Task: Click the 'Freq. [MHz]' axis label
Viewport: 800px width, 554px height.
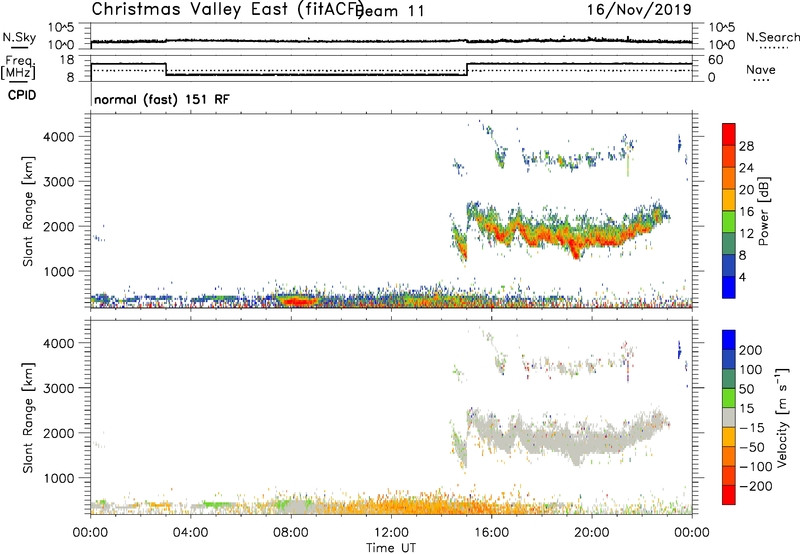Action: coord(18,67)
